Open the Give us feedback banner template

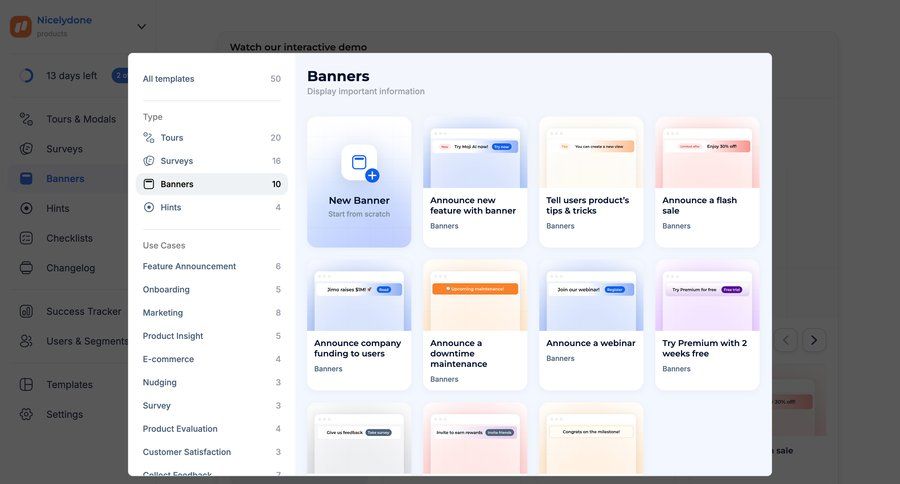pyautogui.click(x=359, y=439)
